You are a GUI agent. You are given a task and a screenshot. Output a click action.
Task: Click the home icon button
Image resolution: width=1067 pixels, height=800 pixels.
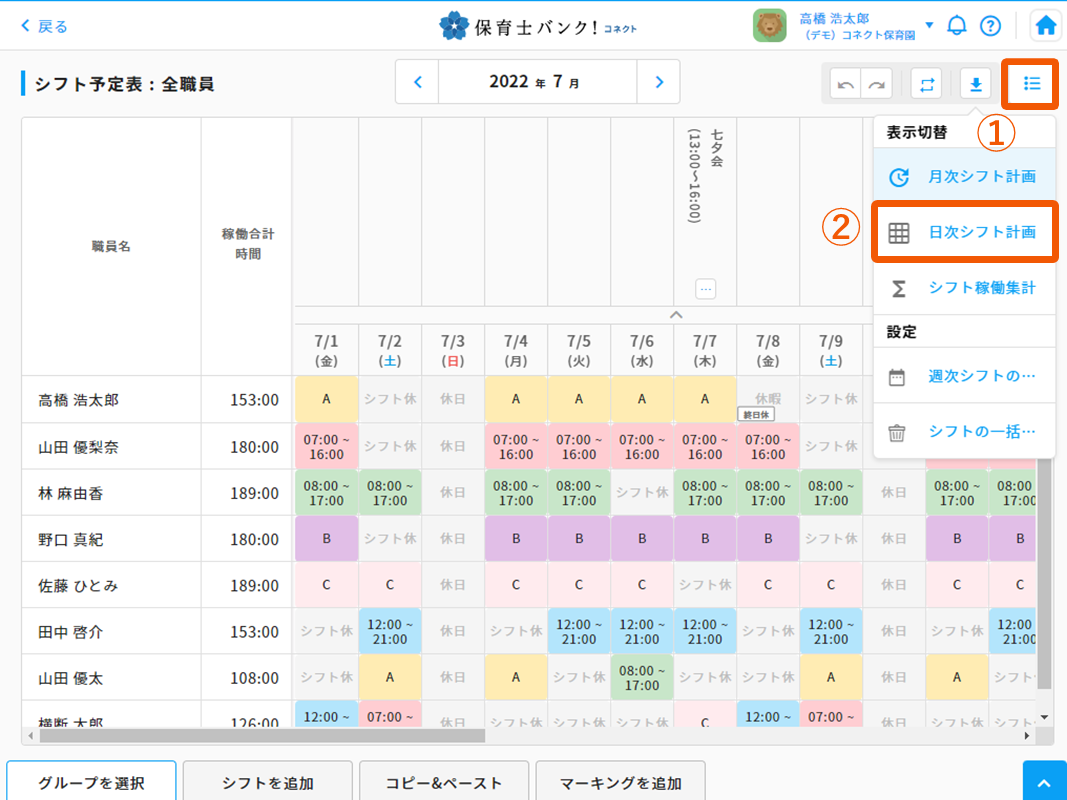1046,26
